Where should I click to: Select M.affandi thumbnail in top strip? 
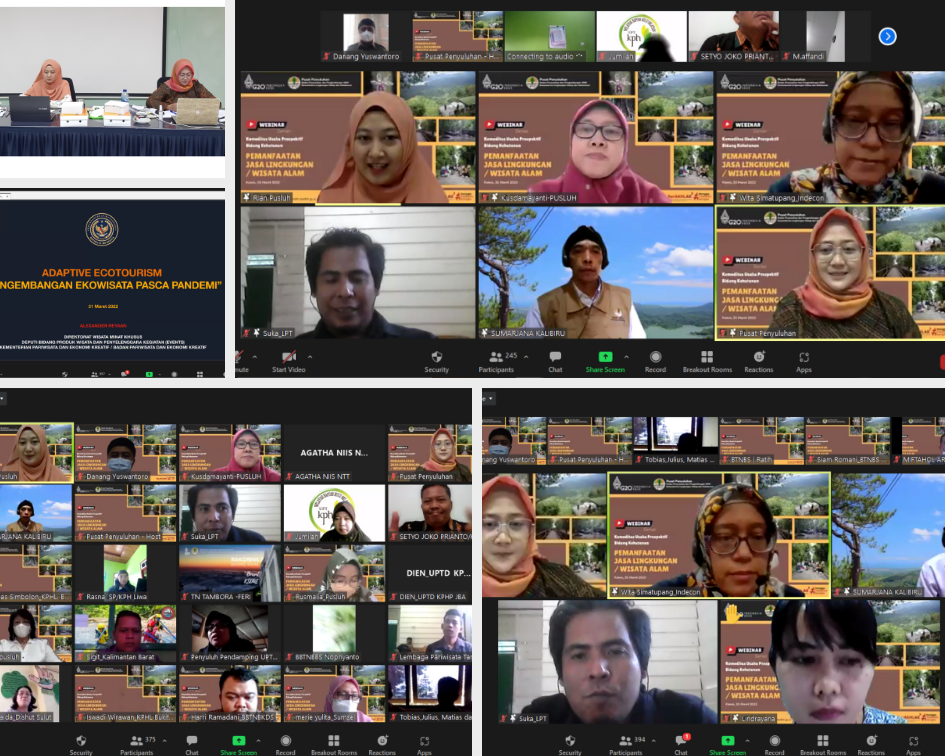point(824,37)
